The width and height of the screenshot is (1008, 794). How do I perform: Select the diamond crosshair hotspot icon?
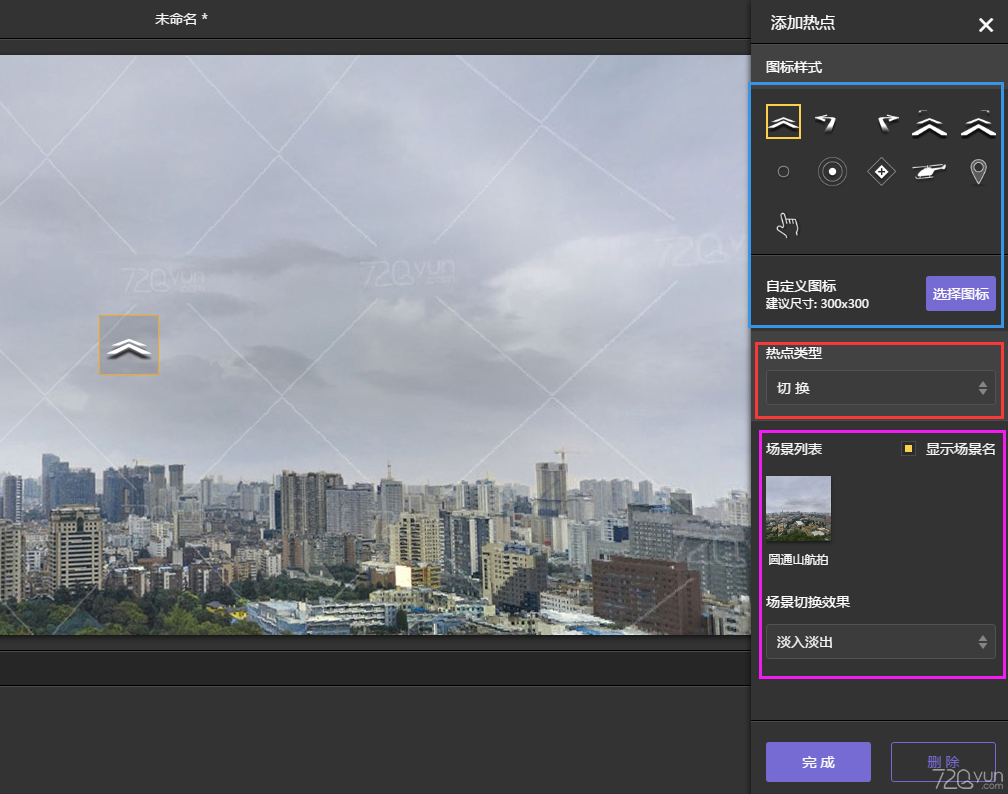tap(881, 172)
